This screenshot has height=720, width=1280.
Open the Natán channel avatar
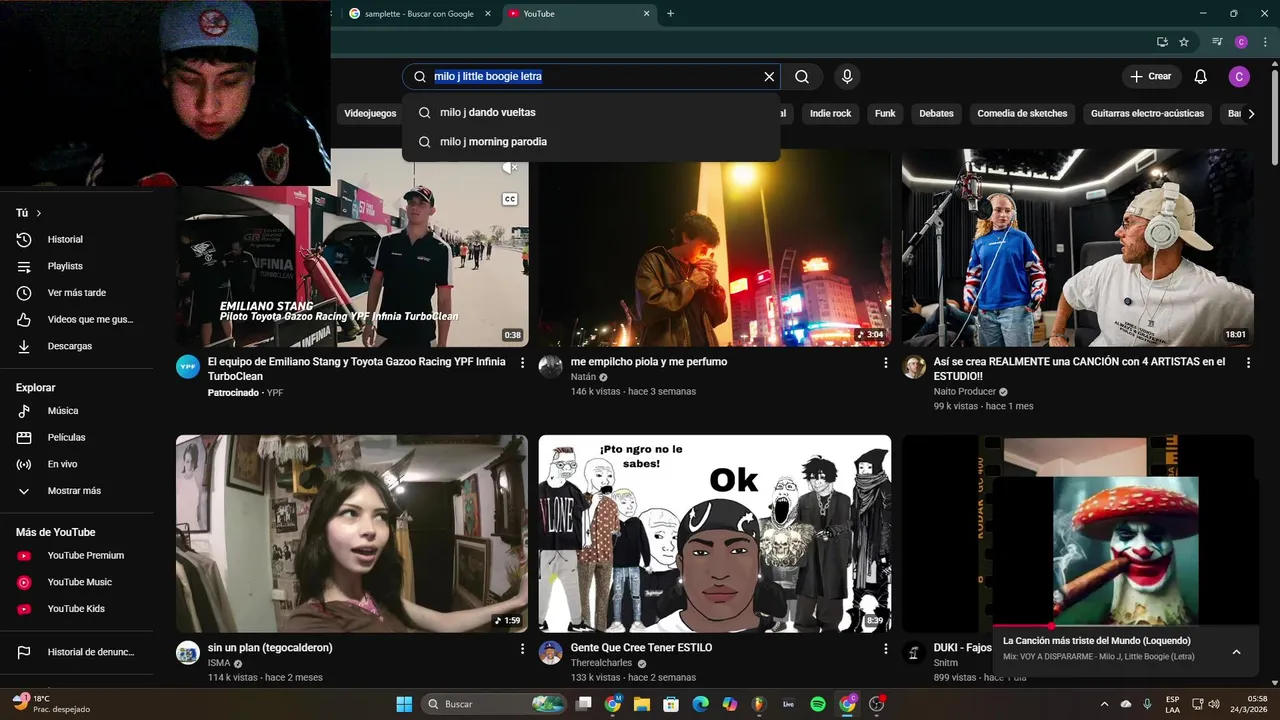click(x=551, y=366)
